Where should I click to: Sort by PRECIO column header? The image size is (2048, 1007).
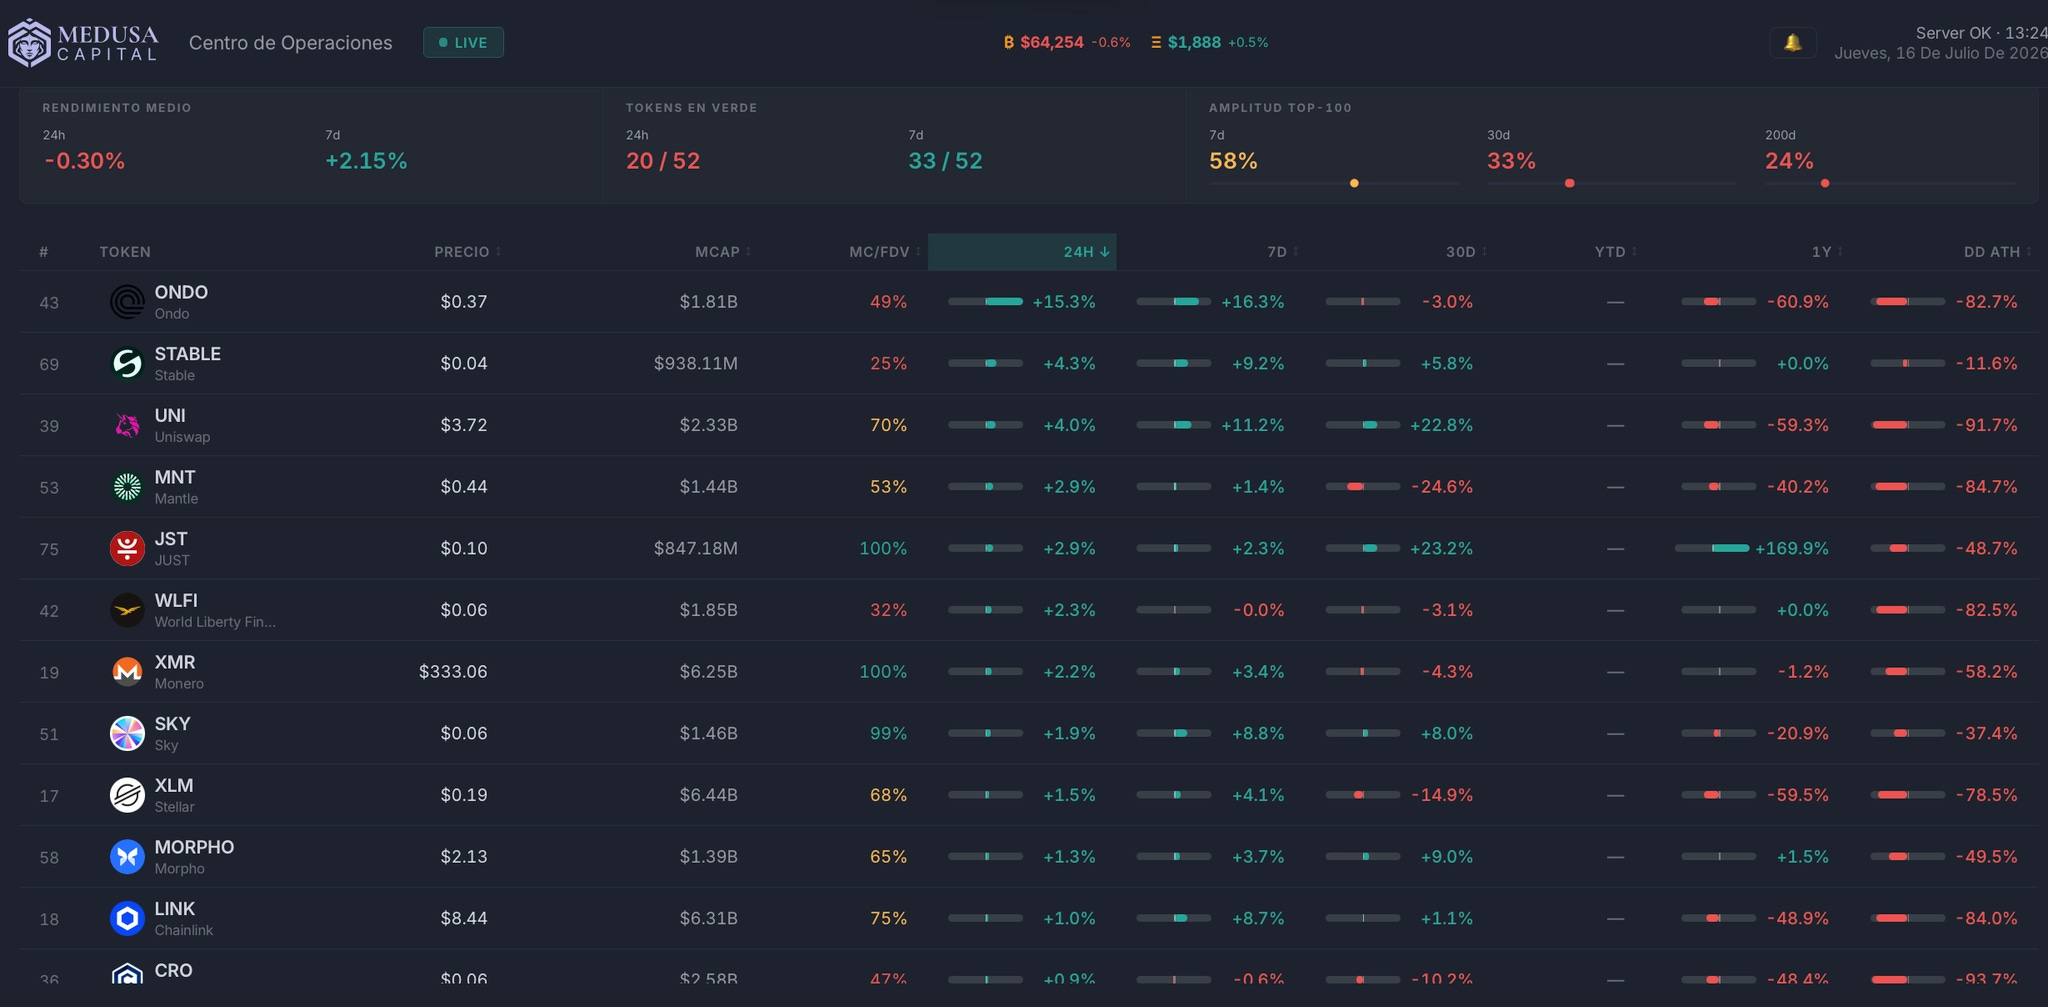(467, 252)
